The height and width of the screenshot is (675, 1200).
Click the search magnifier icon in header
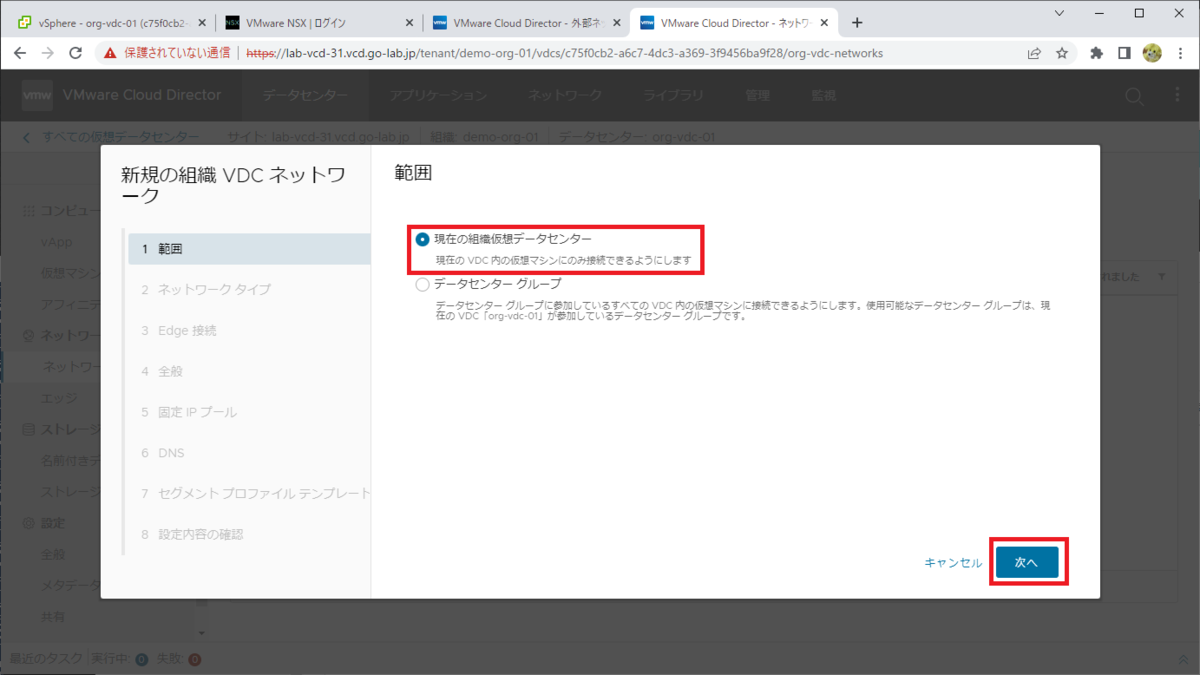tap(1134, 96)
